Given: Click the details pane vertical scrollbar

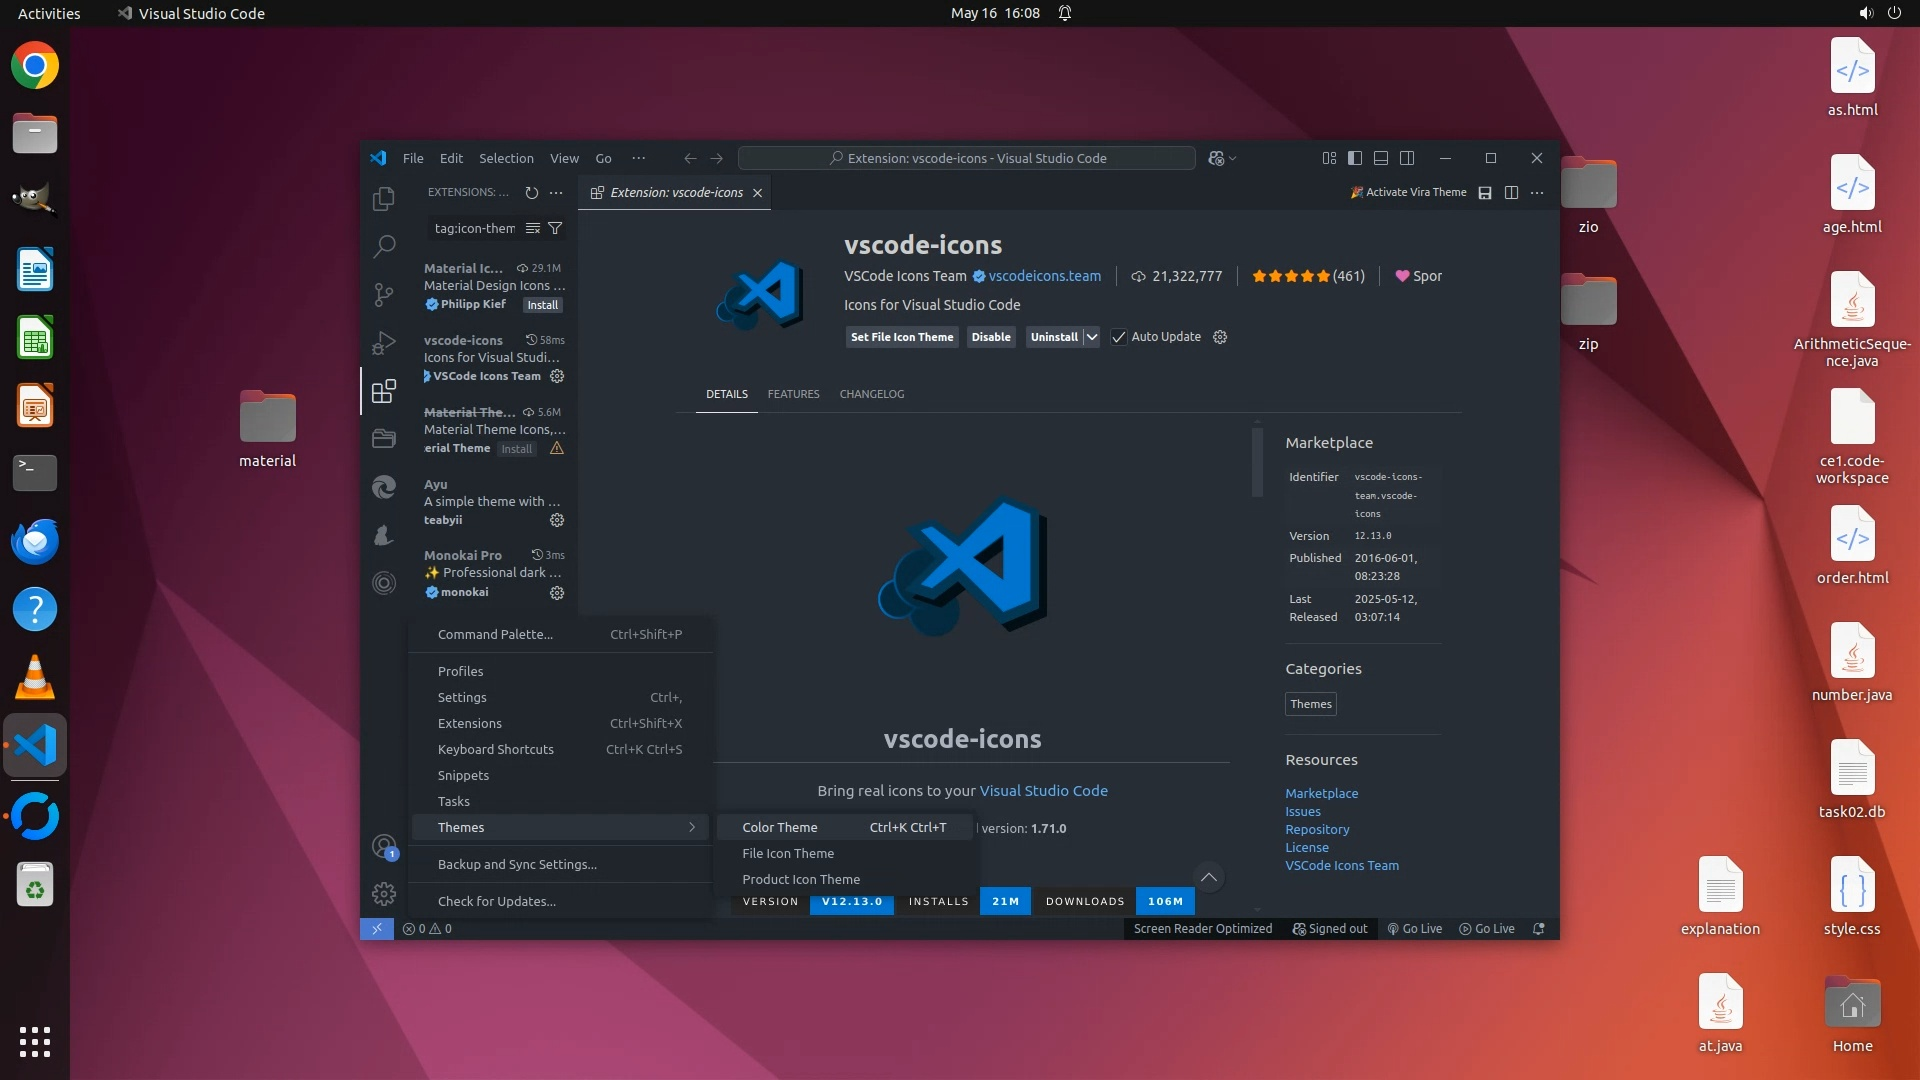Looking at the screenshot, I should 1257,460.
